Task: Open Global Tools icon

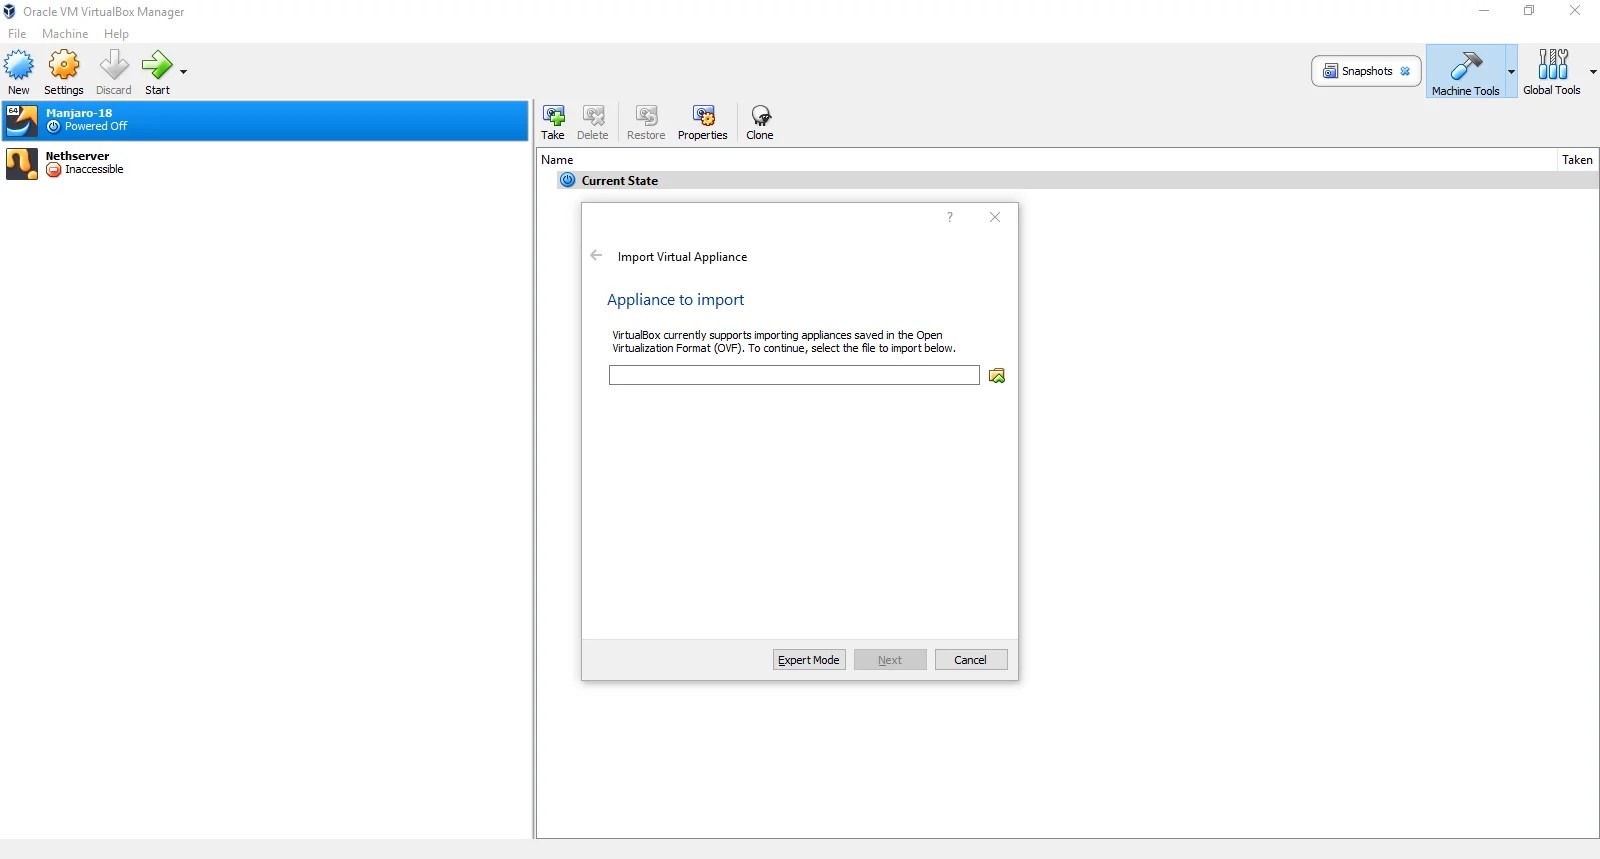Action: tap(1553, 65)
